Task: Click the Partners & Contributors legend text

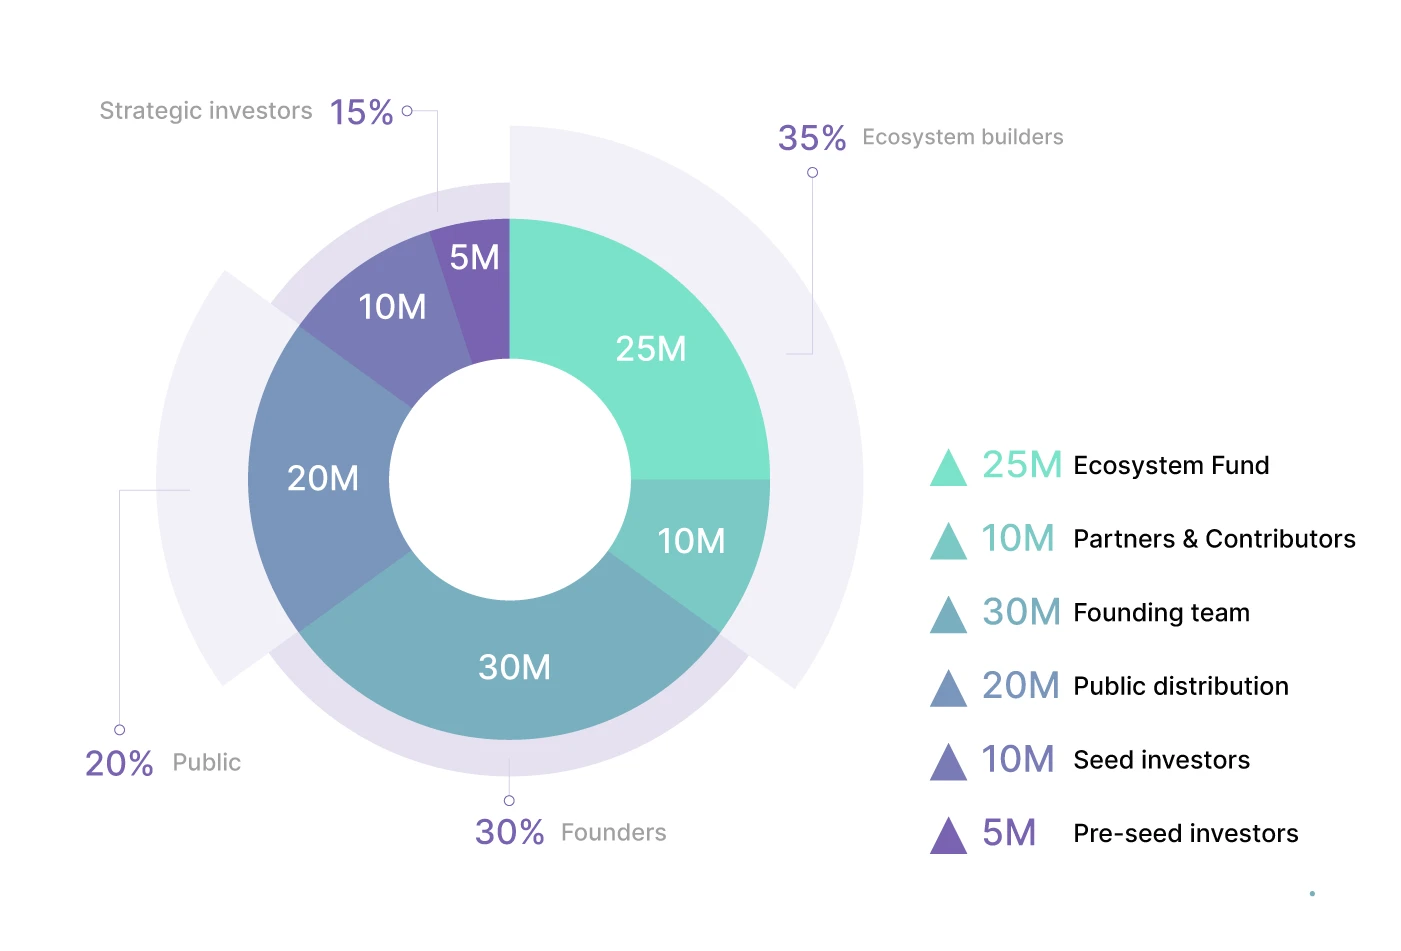Action: 1214,539
